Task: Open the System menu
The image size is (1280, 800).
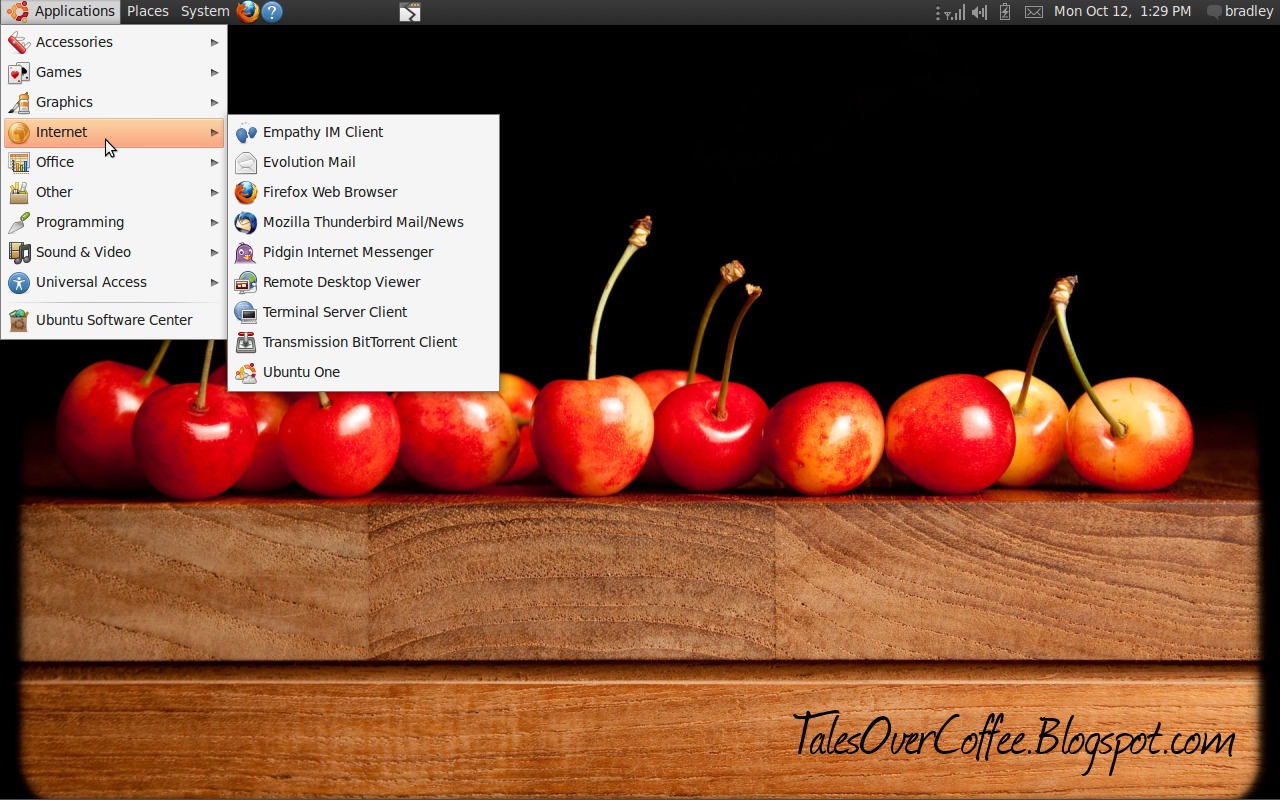Action: click(x=205, y=12)
